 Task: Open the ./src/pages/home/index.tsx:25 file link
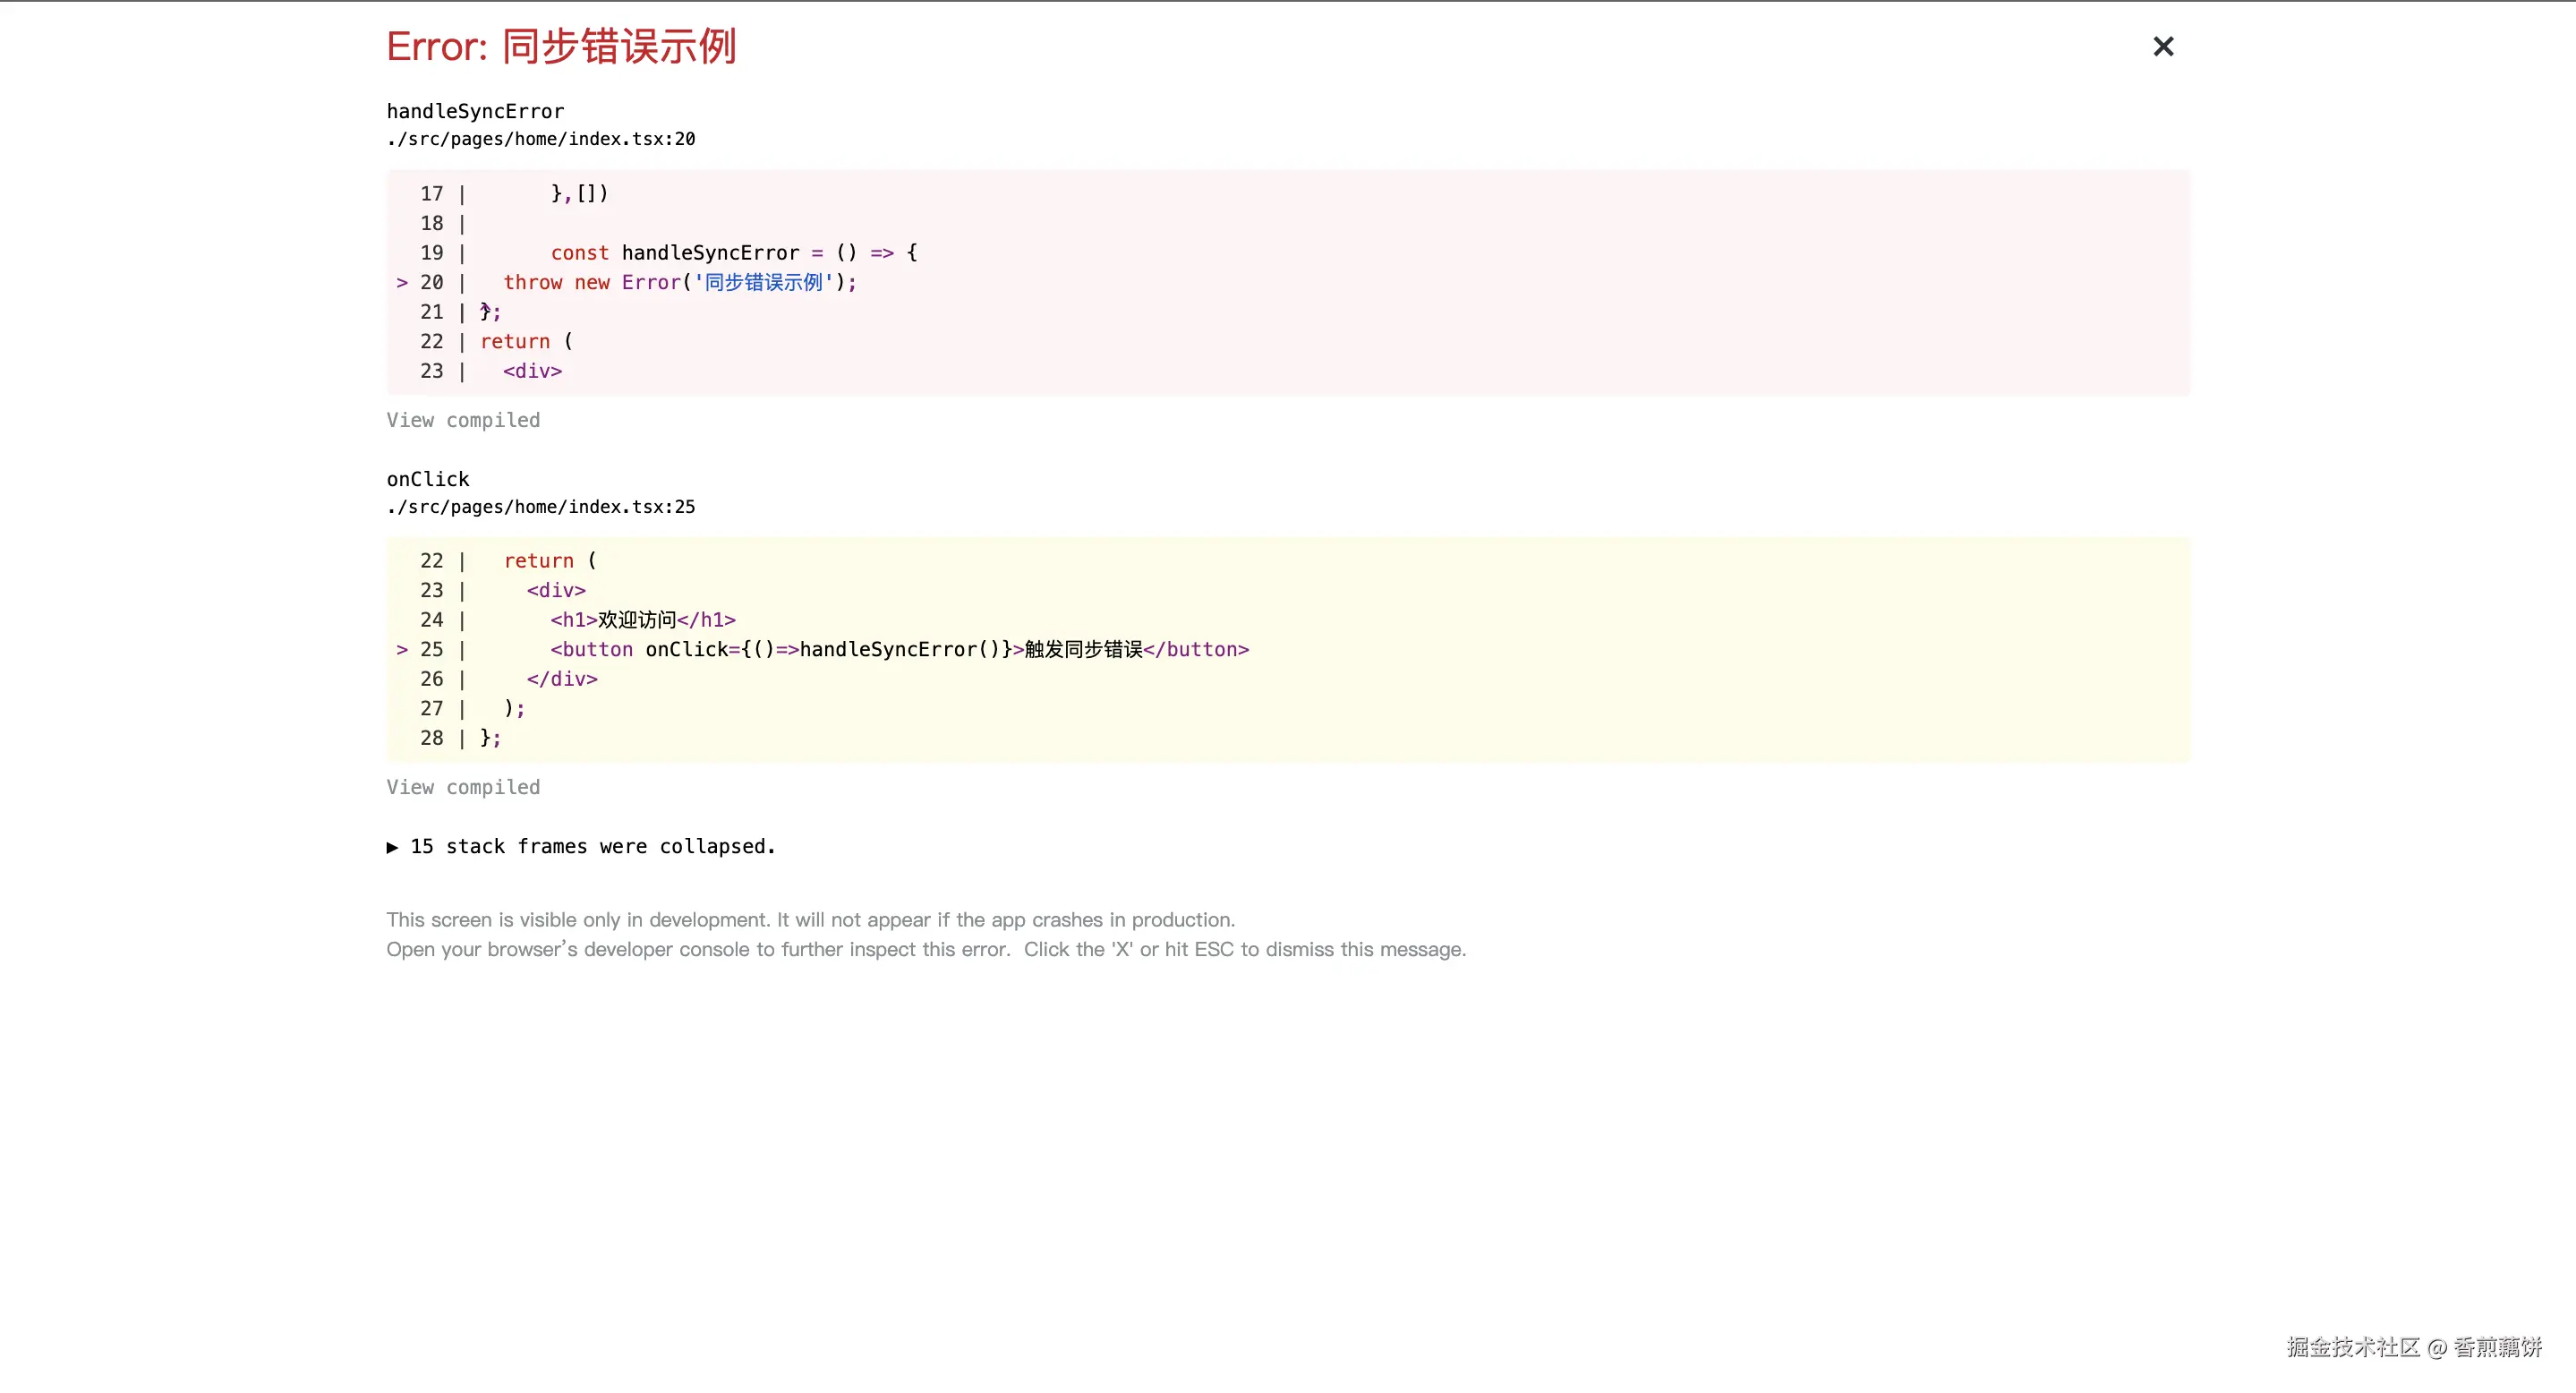541,507
